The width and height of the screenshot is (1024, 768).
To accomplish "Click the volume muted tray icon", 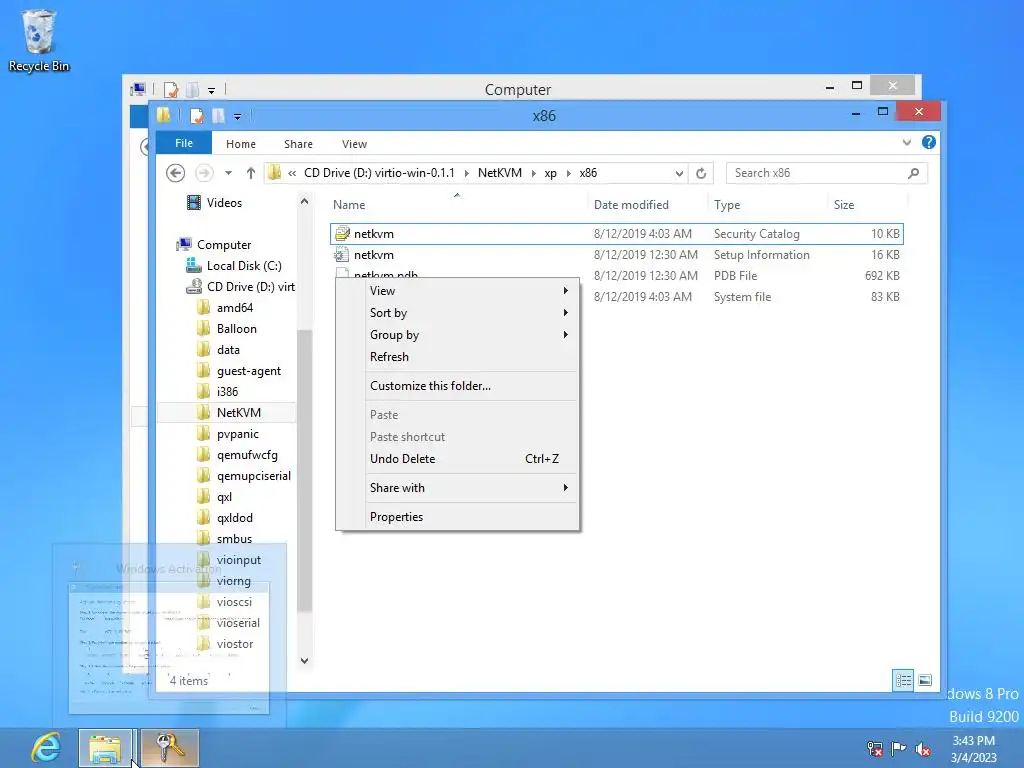I will 923,749.
